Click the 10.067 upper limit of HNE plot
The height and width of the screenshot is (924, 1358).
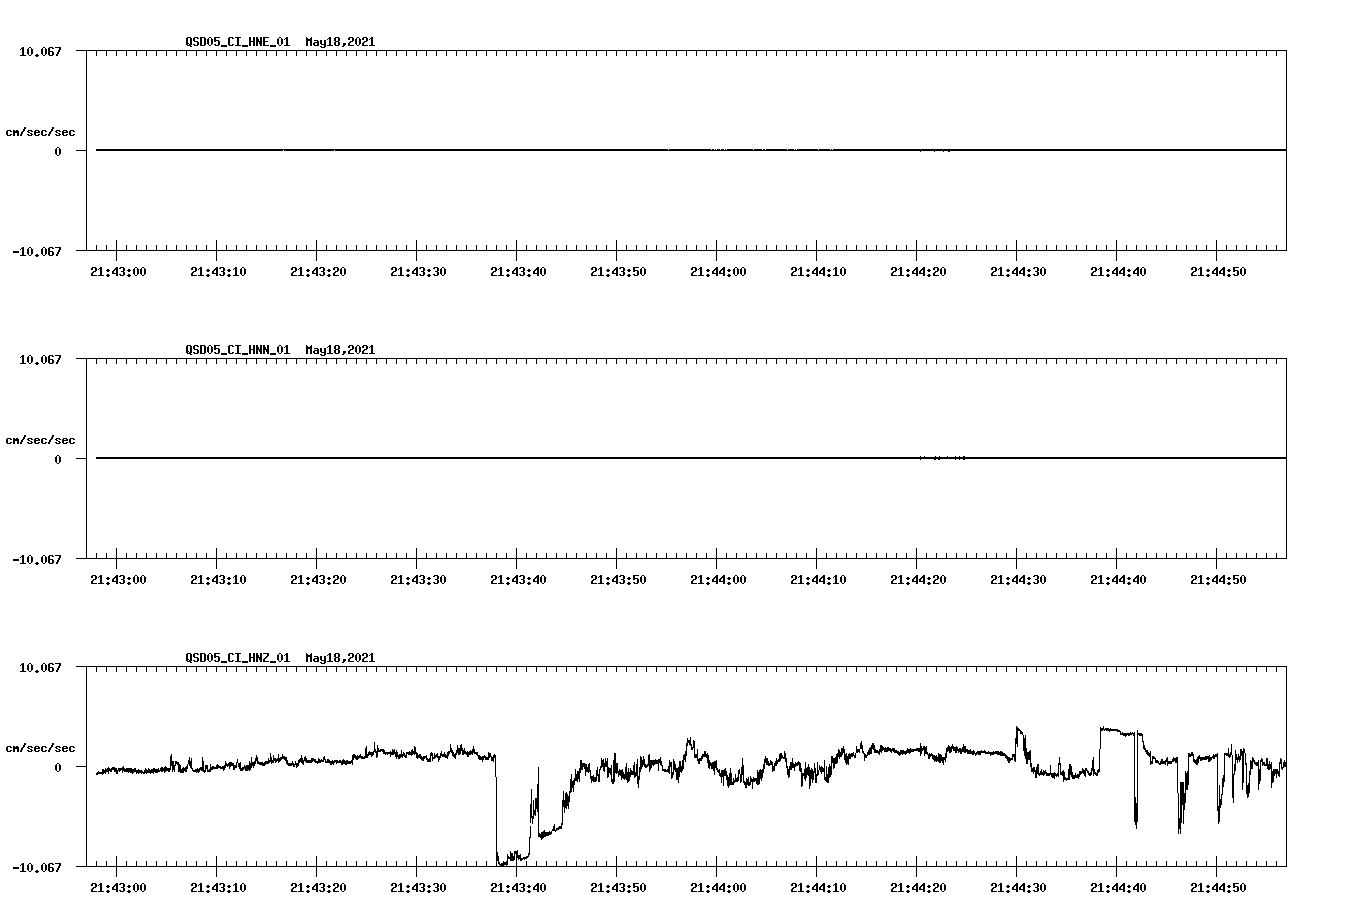coord(40,51)
